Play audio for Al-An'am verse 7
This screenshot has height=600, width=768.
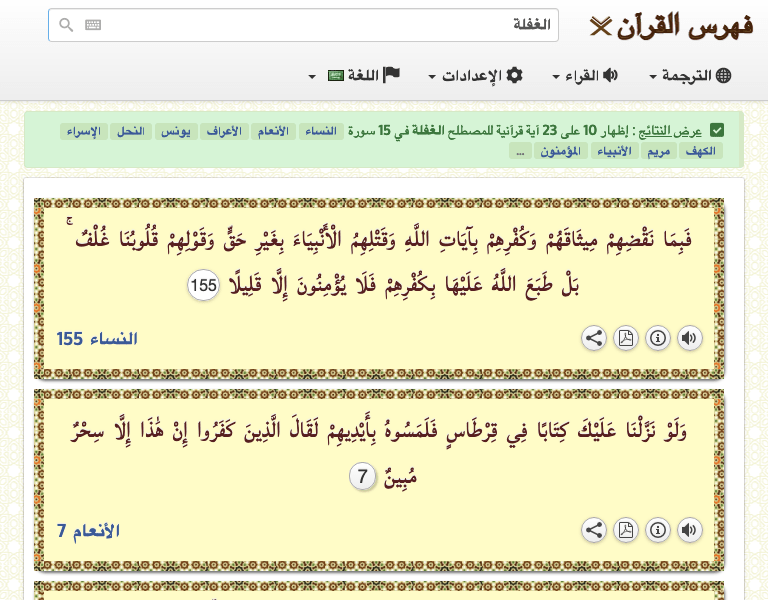click(x=689, y=530)
